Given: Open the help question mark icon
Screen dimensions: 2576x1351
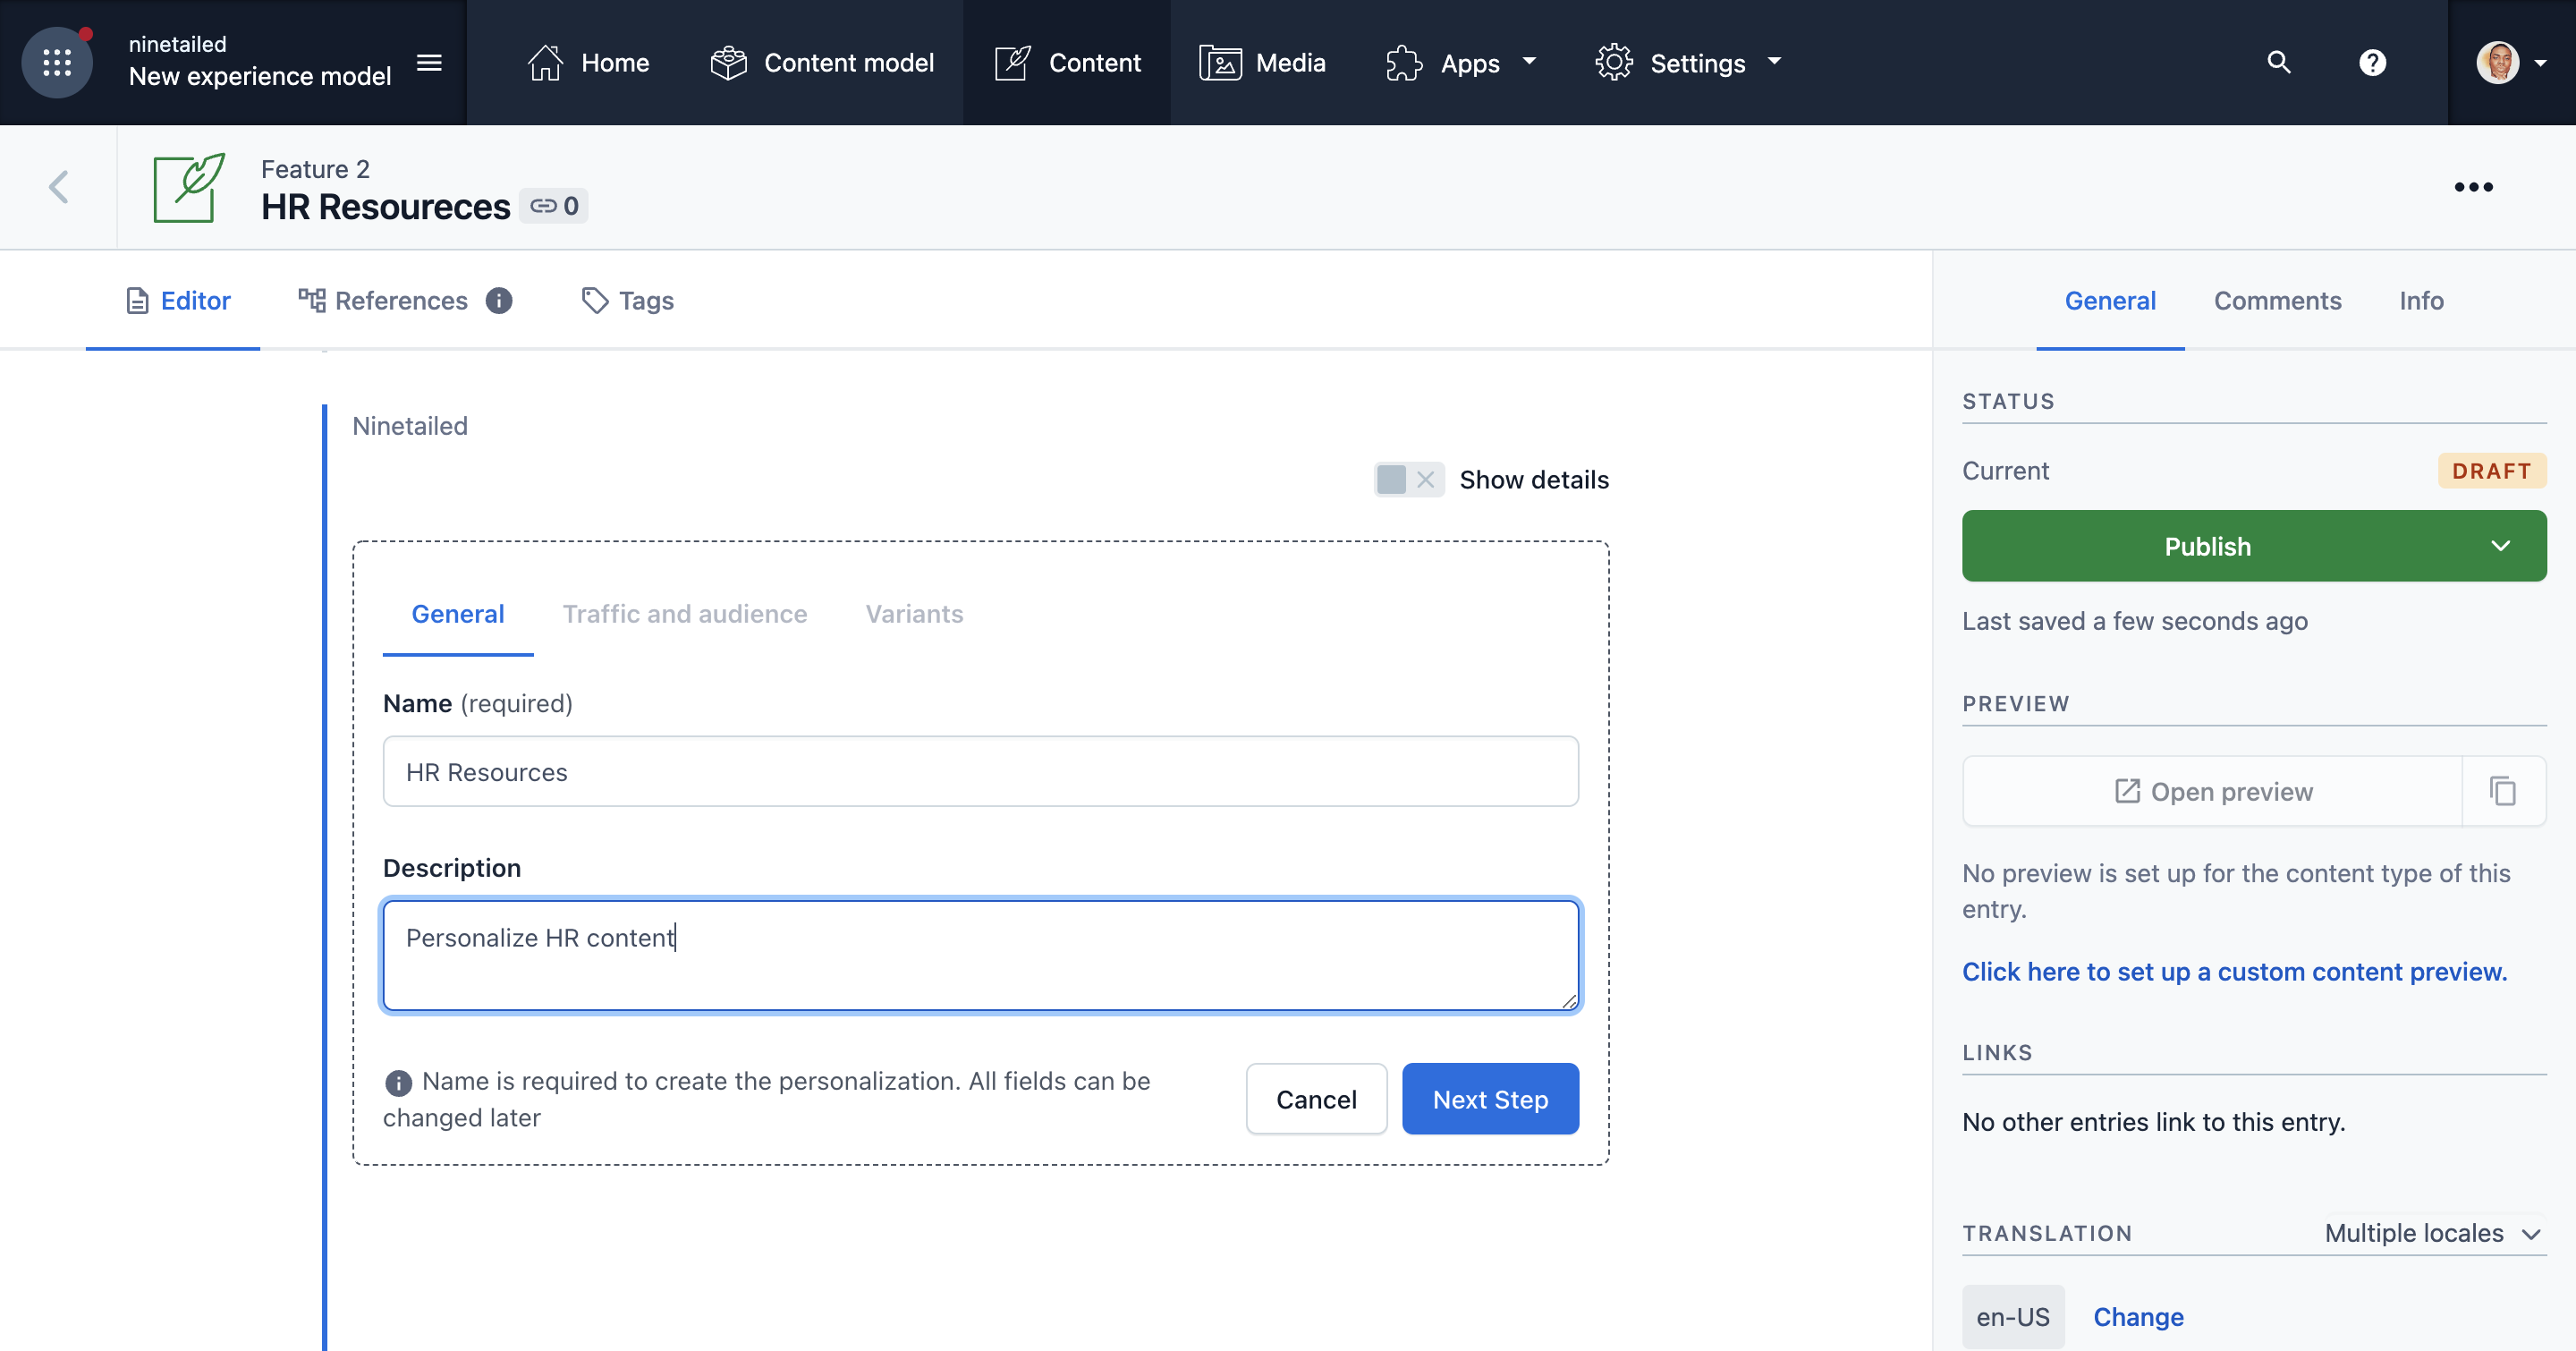Looking at the screenshot, I should (x=2372, y=62).
